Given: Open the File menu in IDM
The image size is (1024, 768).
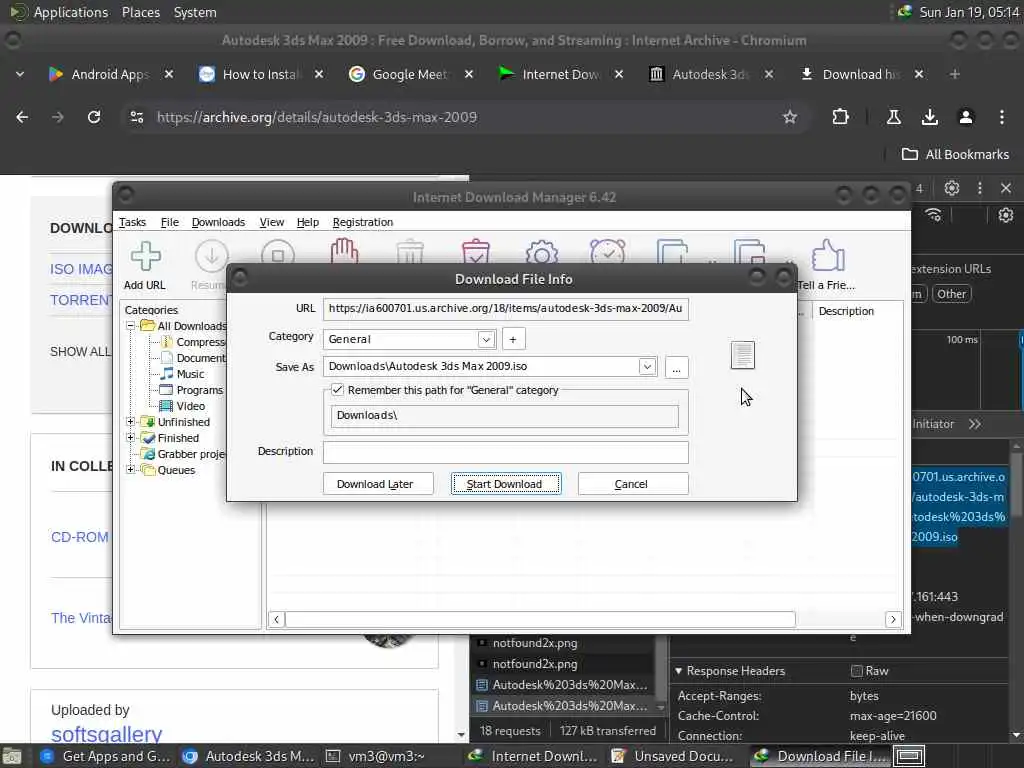Looking at the screenshot, I should tap(169, 222).
